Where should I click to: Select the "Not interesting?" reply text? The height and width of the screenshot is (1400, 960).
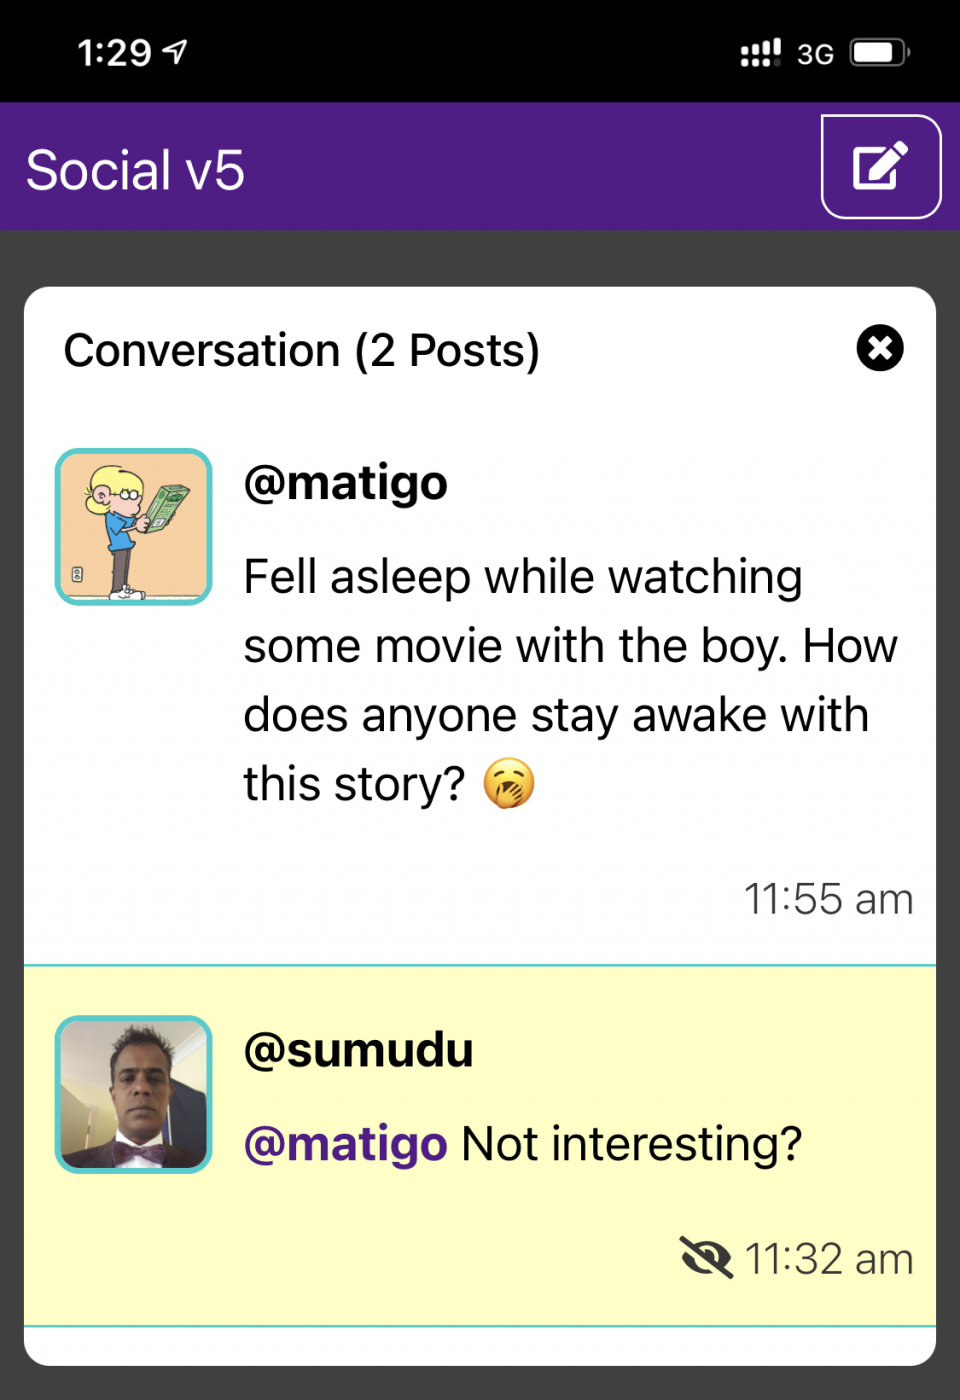[x=631, y=1144]
